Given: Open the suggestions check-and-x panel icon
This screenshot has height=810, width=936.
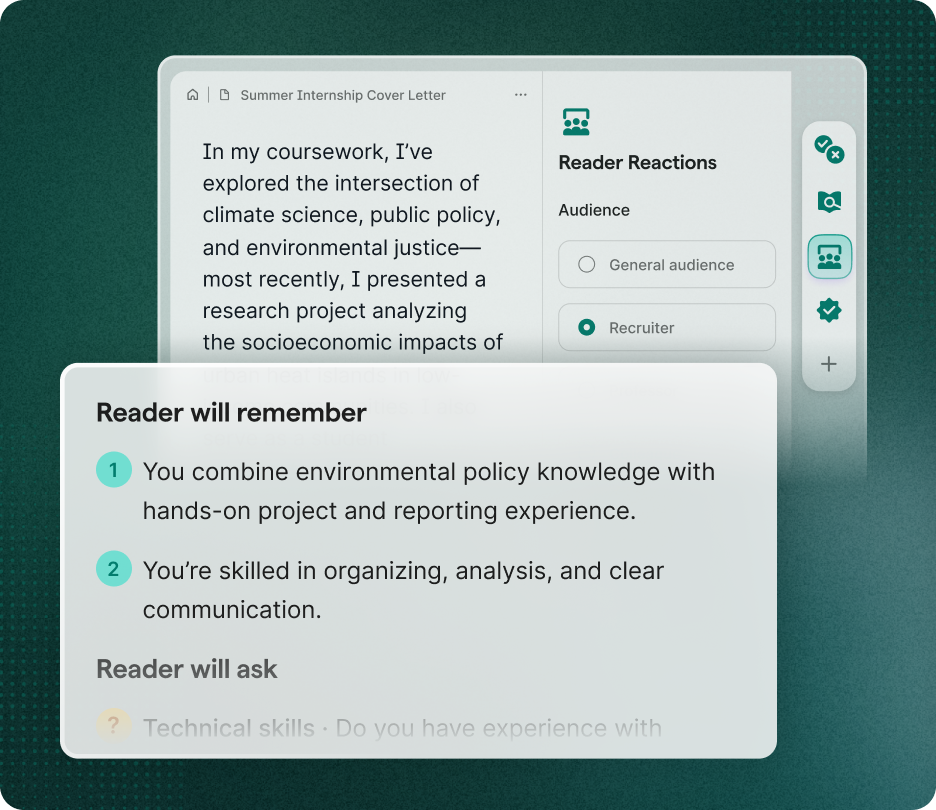Looking at the screenshot, I should click(x=828, y=151).
